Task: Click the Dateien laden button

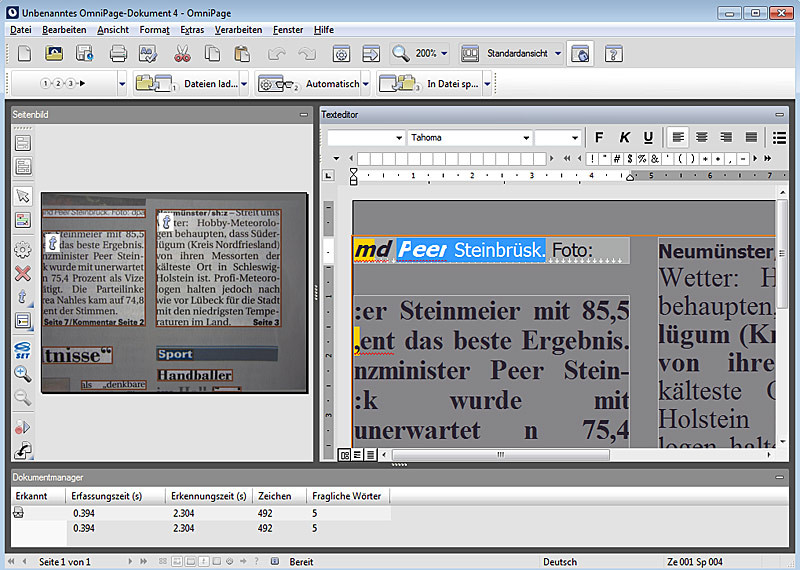Action: 187,84
